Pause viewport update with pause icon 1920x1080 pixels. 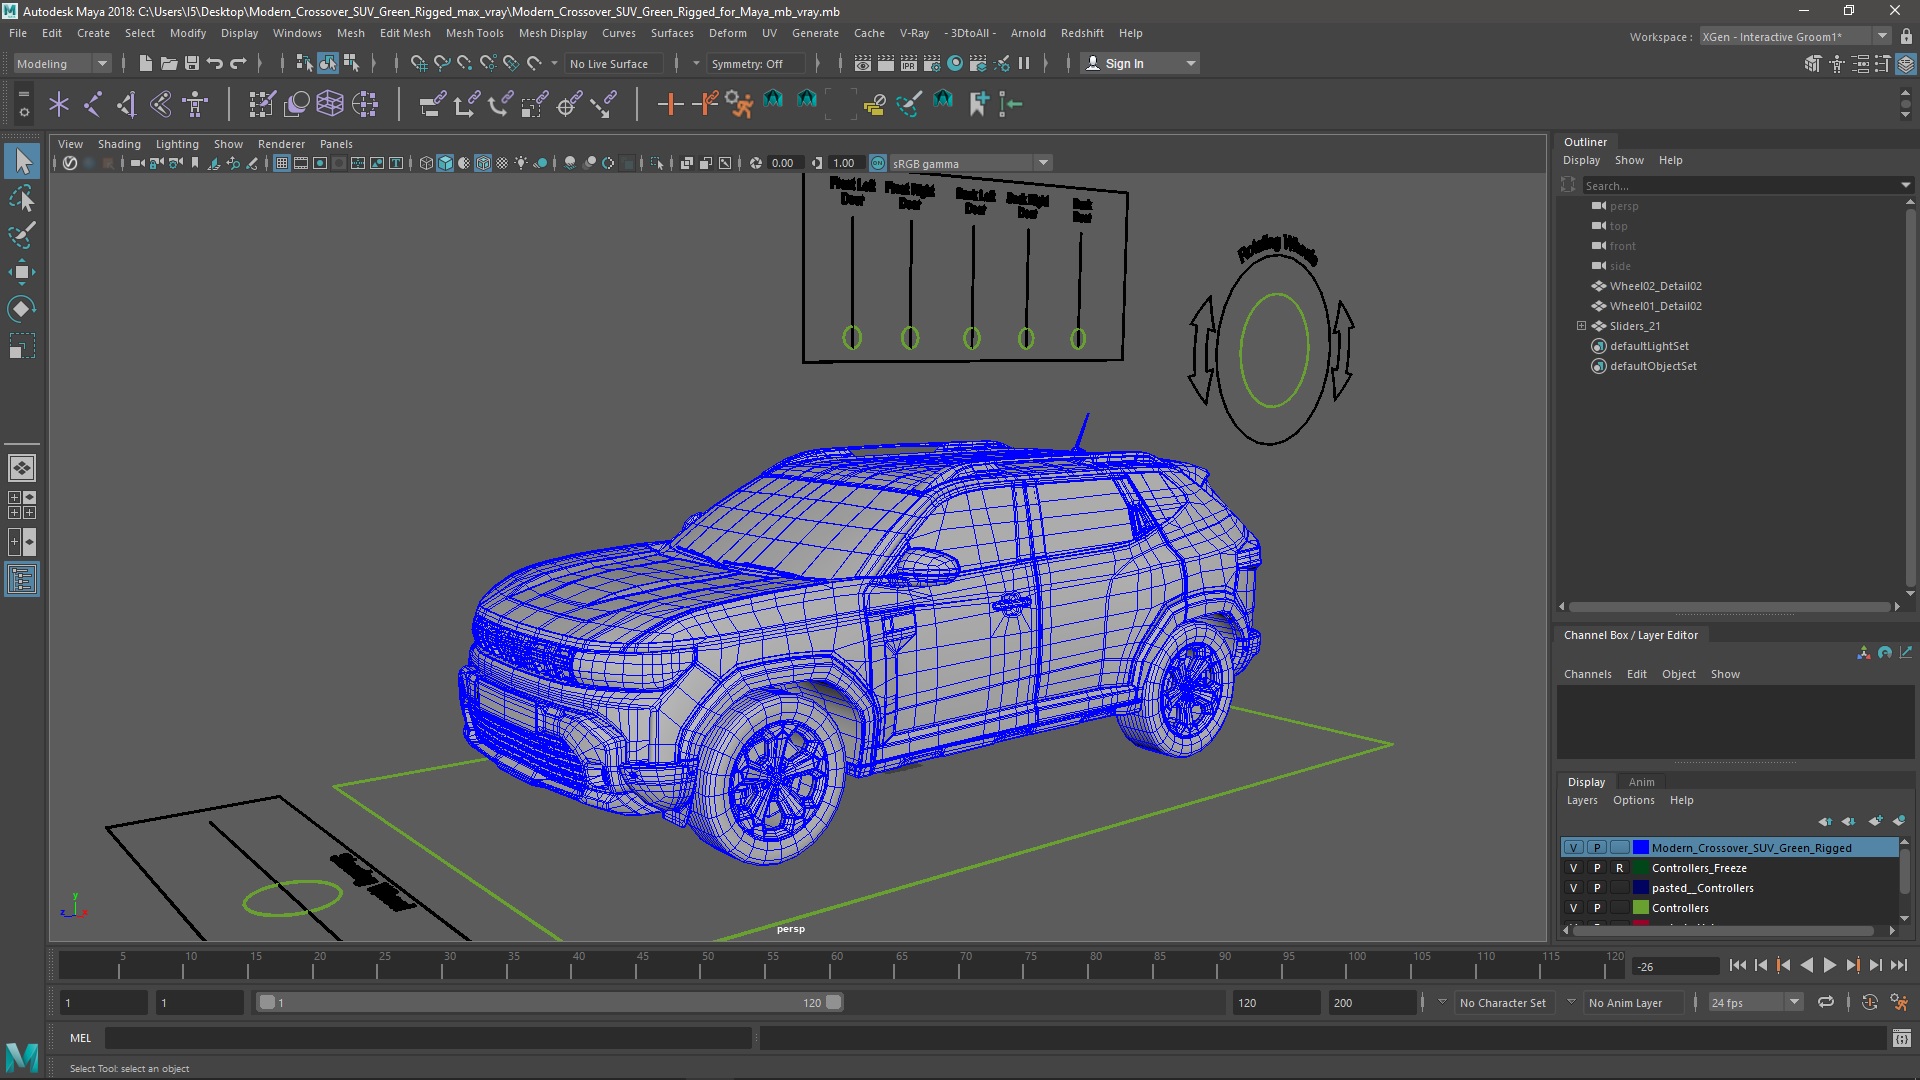click(x=1024, y=63)
